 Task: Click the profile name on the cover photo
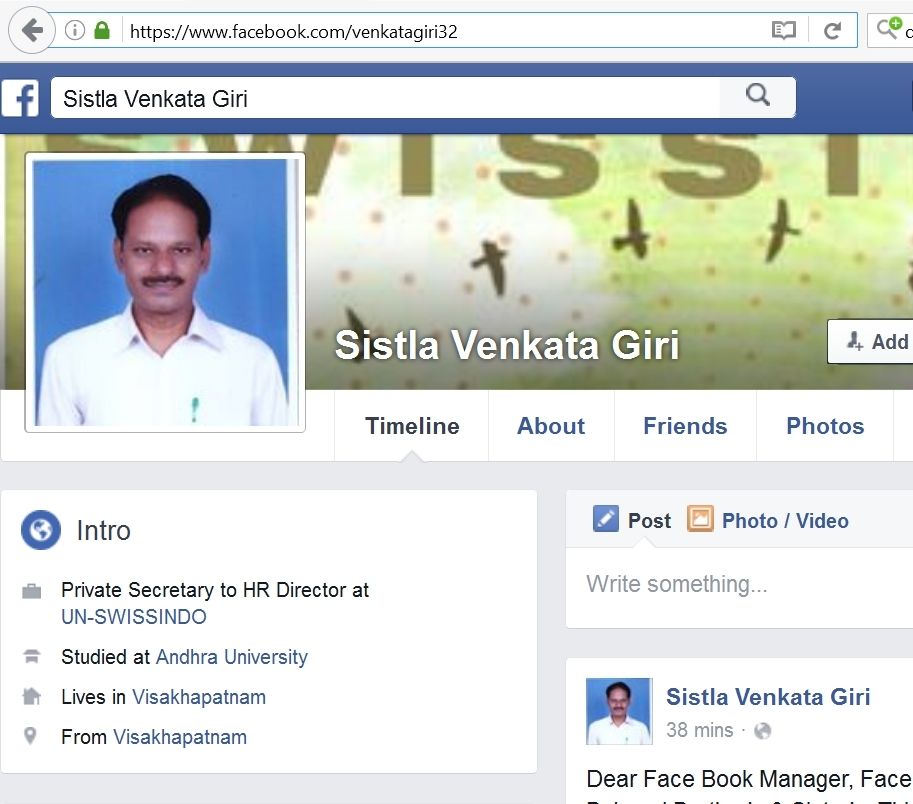(x=507, y=345)
